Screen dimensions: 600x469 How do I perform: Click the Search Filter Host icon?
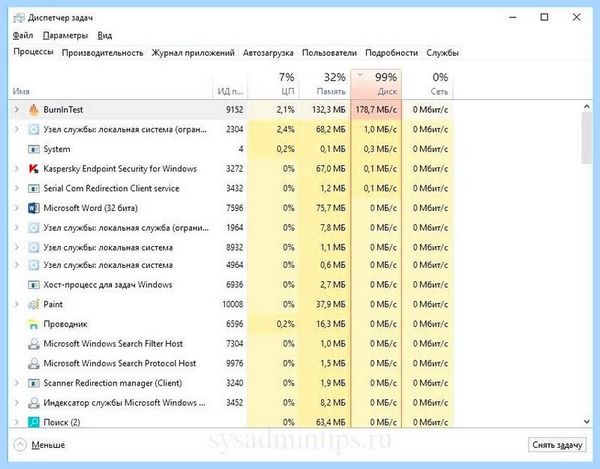34,344
